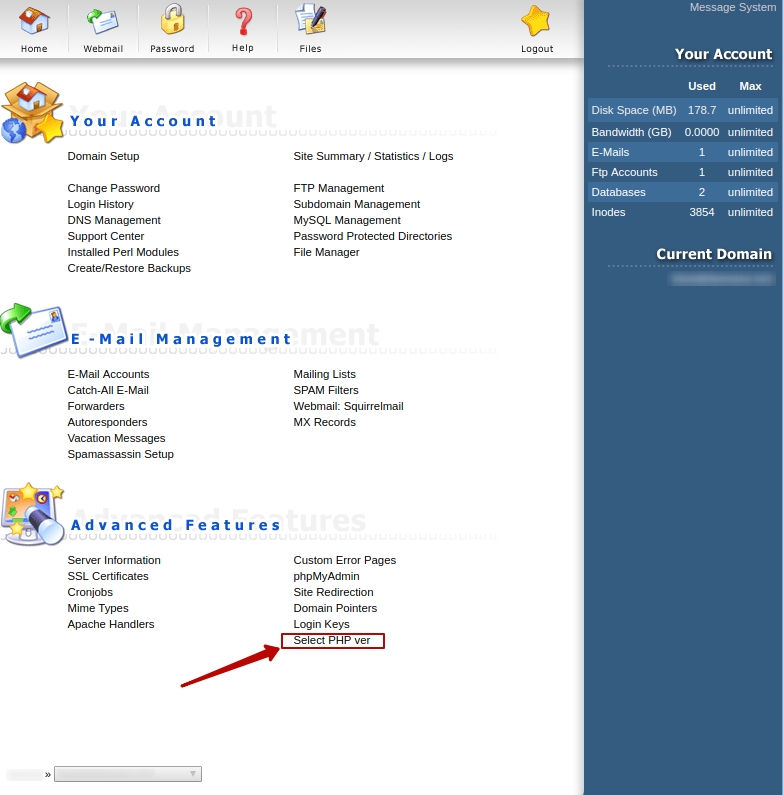The image size is (783, 795).
Task: Click the E-Mail Management section icon
Action: point(34,331)
